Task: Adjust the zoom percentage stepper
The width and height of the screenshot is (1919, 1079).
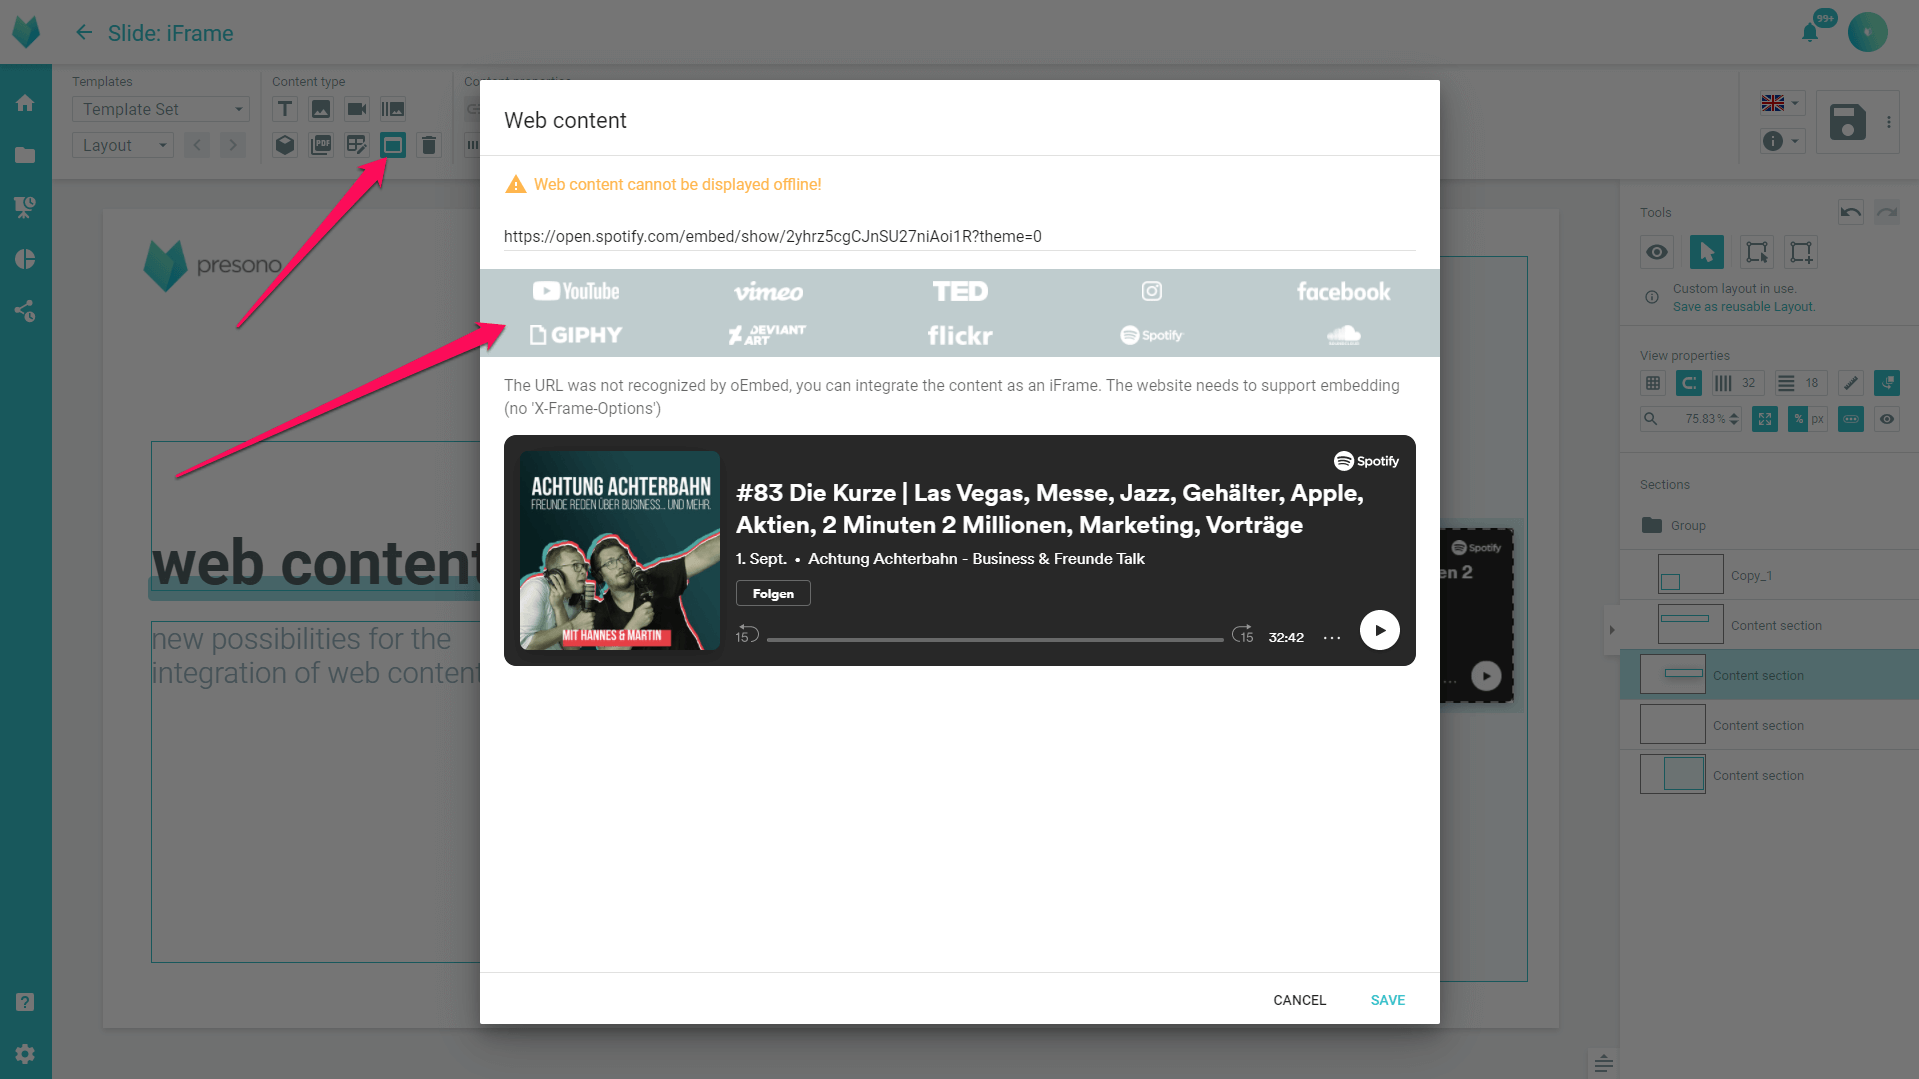Action: (x=1735, y=419)
